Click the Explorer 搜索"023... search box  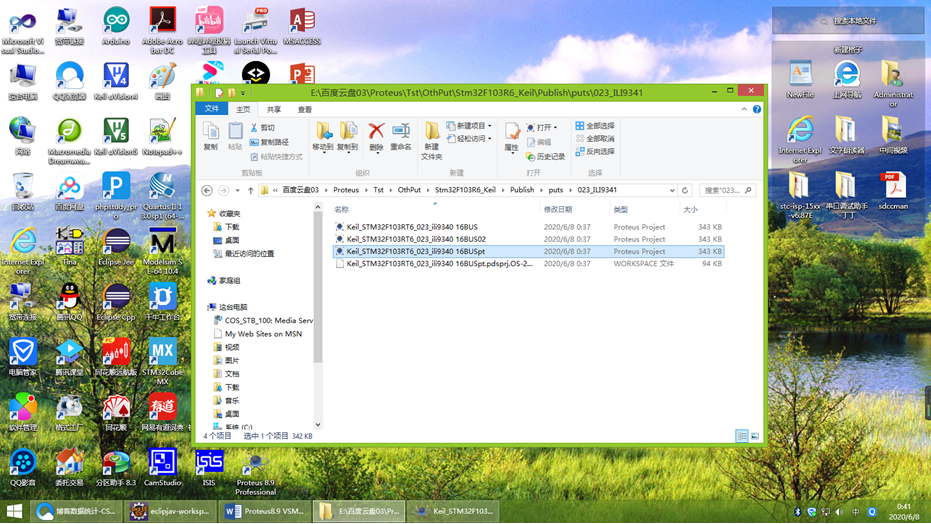(x=727, y=190)
